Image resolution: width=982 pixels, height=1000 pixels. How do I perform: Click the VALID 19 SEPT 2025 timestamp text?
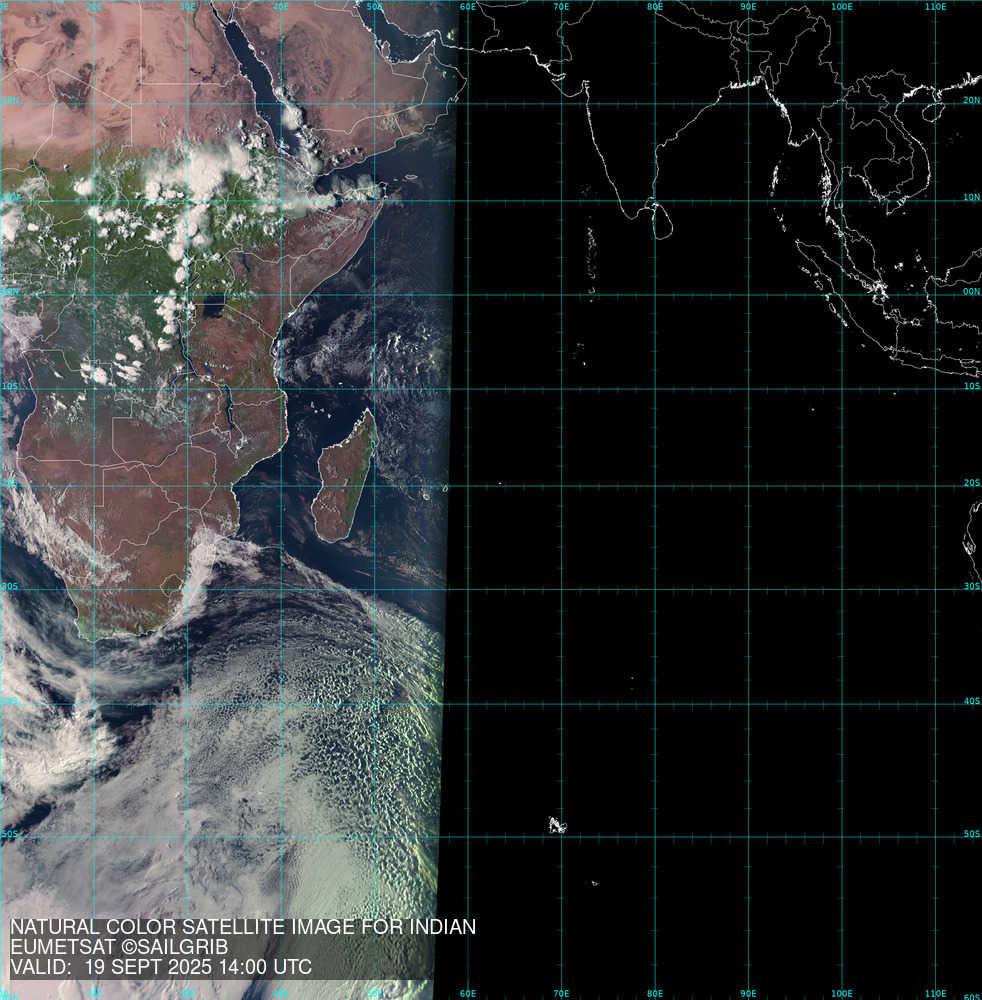(161, 968)
